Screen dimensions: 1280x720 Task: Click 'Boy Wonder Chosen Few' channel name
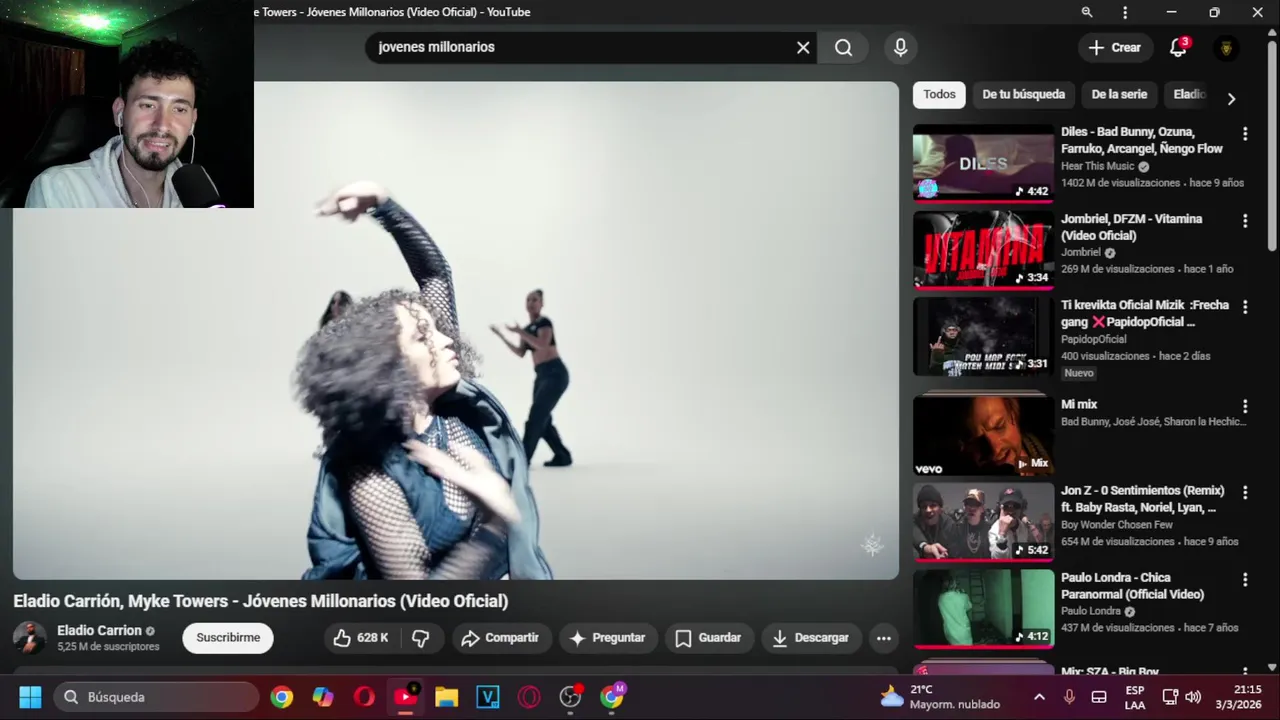1117,524
